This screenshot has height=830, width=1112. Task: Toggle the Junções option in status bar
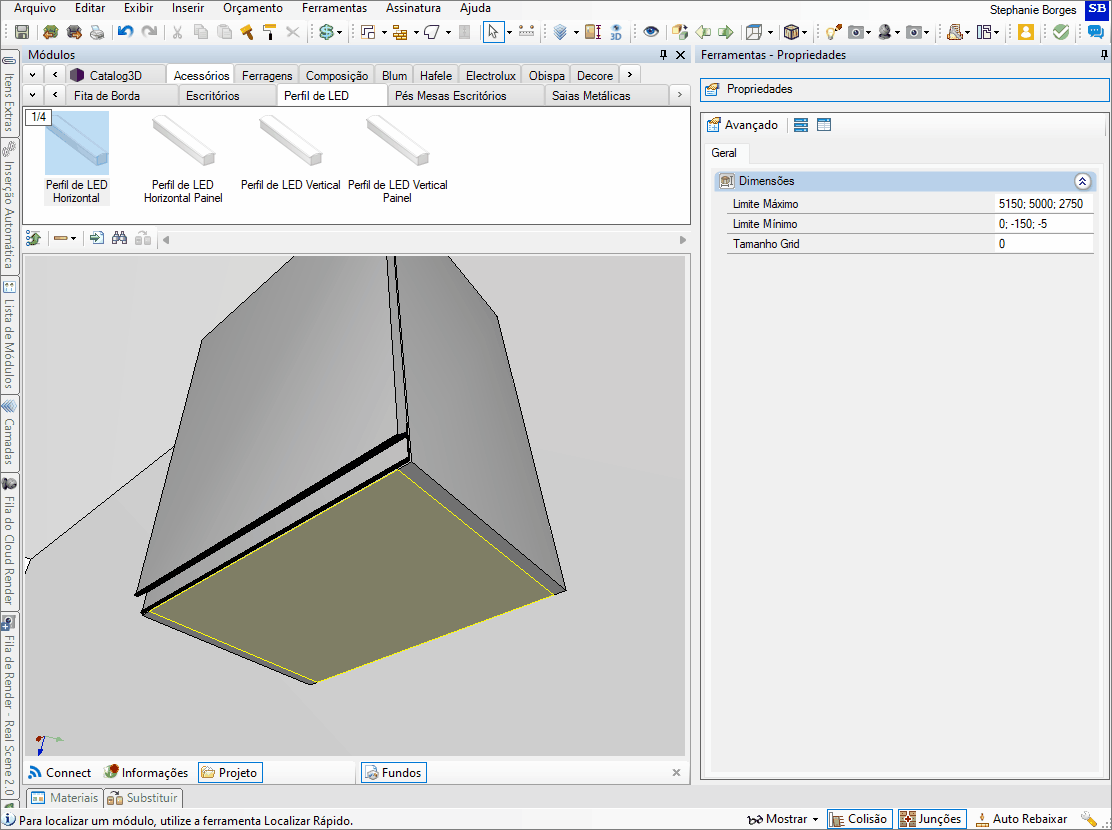click(930, 819)
